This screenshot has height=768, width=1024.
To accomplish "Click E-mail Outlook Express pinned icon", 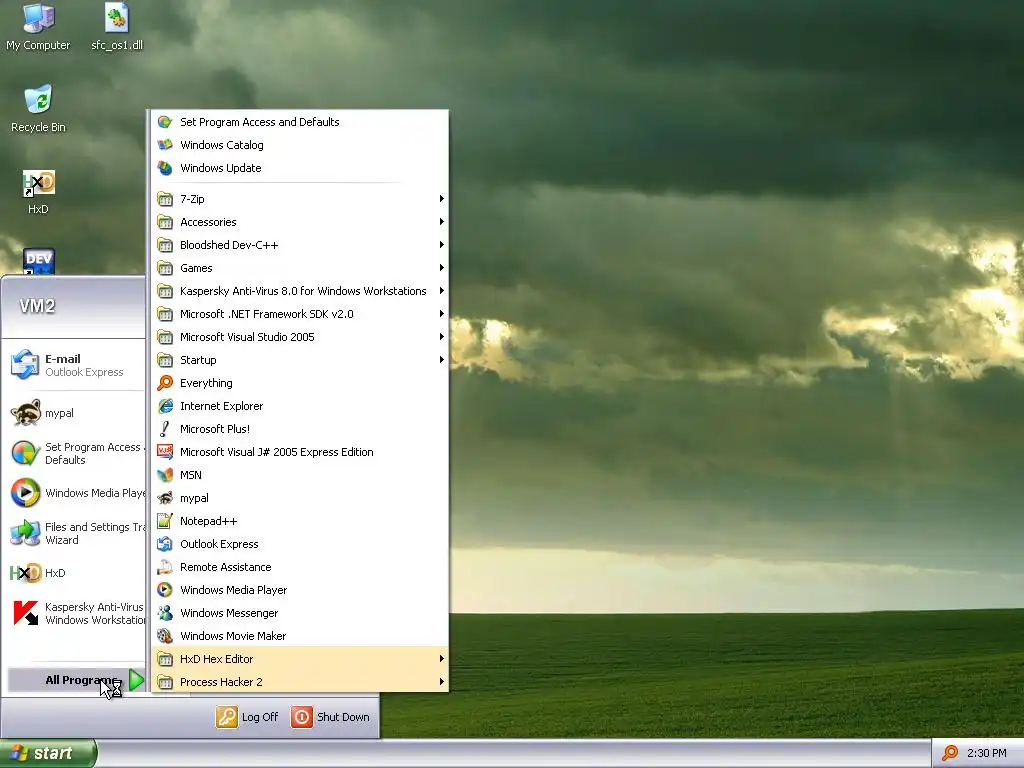I will coord(25,364).
